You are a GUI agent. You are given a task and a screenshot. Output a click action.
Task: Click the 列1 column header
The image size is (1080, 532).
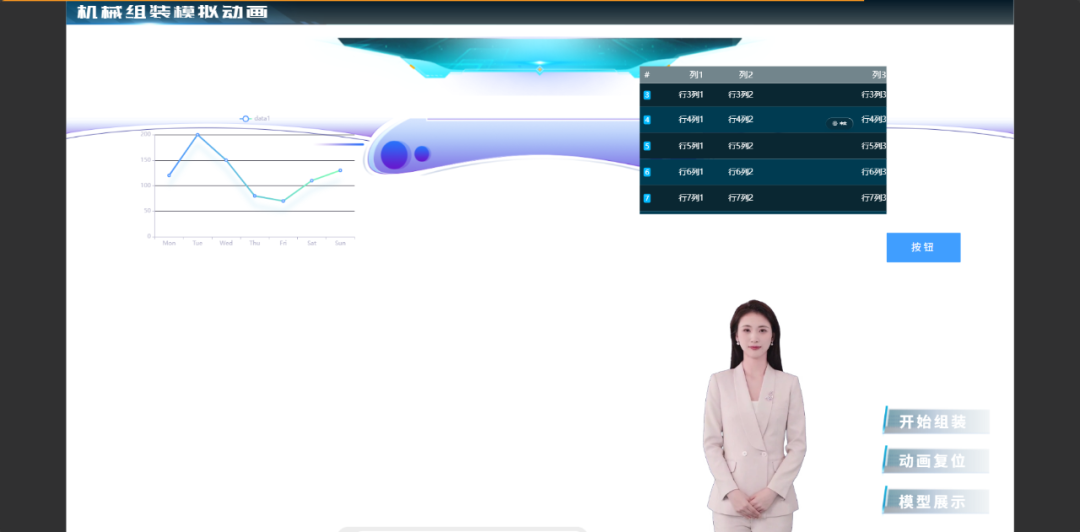[x=696, y=75]
